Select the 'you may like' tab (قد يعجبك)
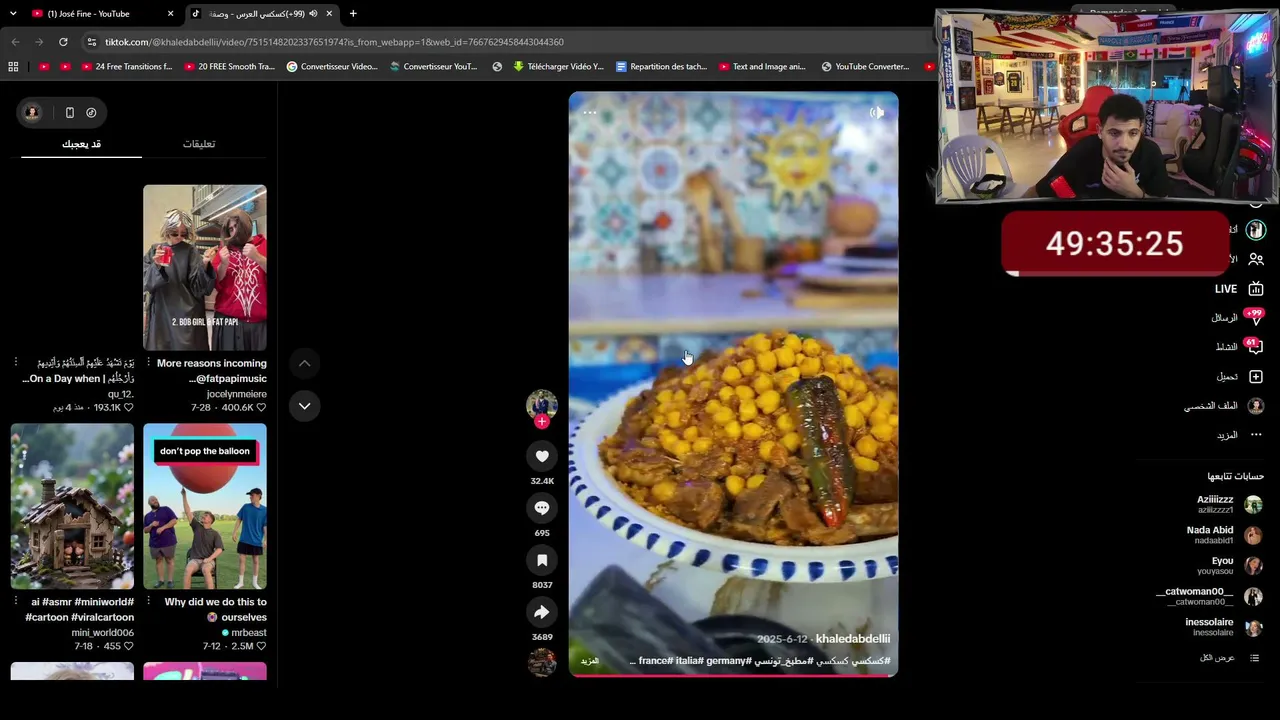The width and height of the screenshot is (1280, 720). click(x=81, y=144)
